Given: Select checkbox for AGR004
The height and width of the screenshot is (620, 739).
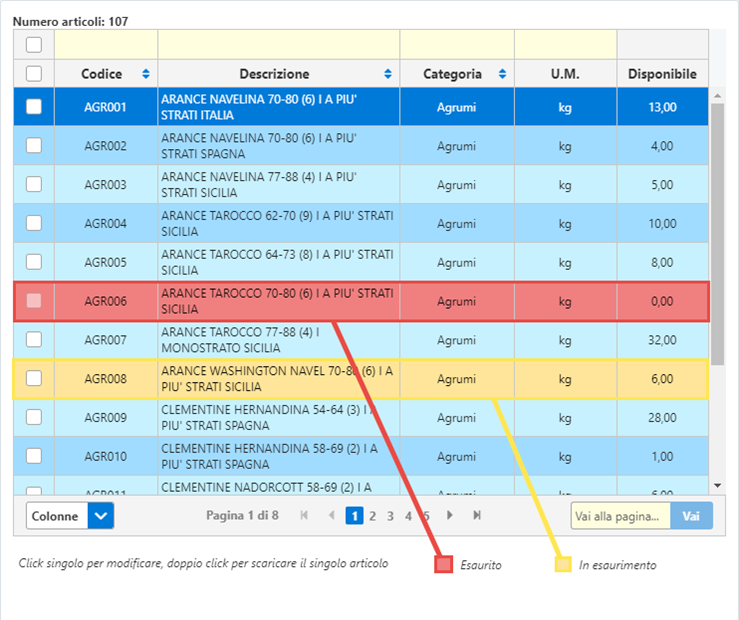Looking at the screenshot, I should pos(34,223).
